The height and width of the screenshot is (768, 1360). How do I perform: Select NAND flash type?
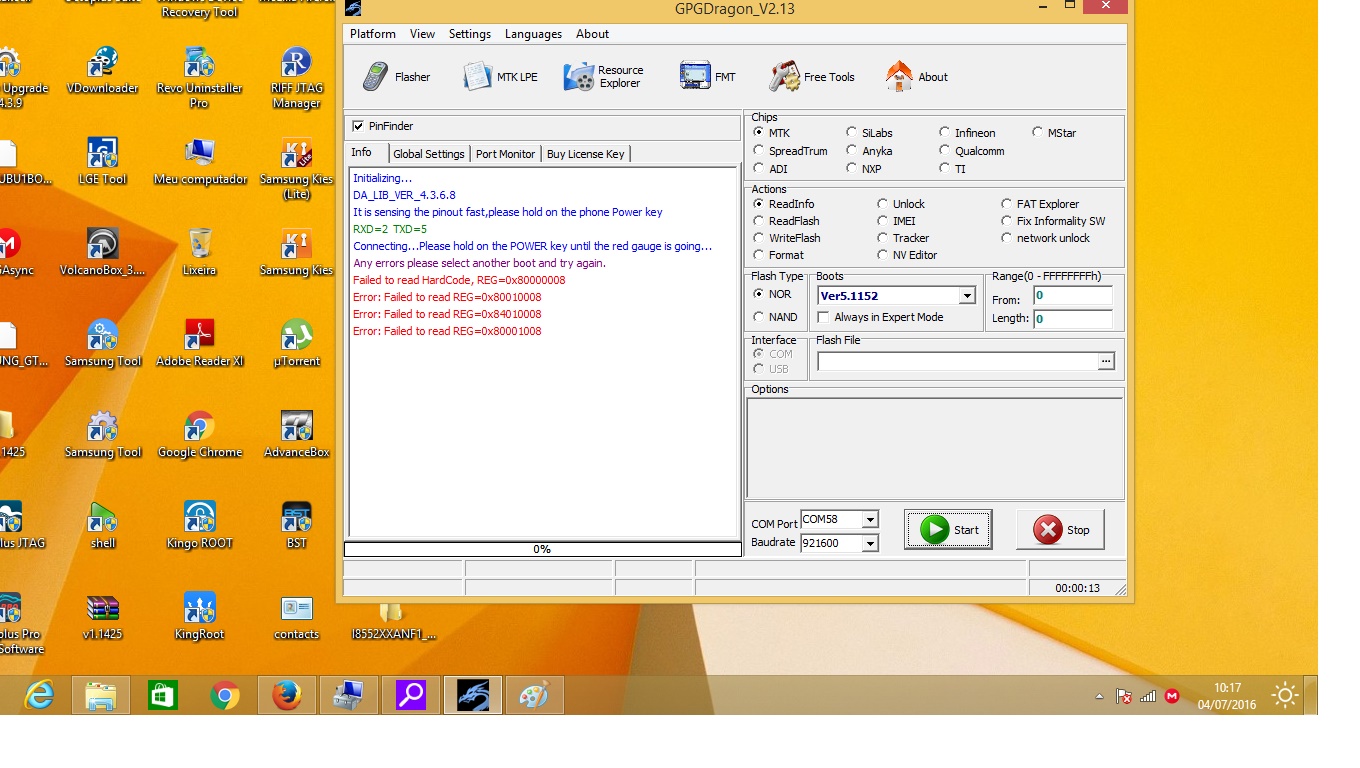pyautogui.click(x=759, y=317)
